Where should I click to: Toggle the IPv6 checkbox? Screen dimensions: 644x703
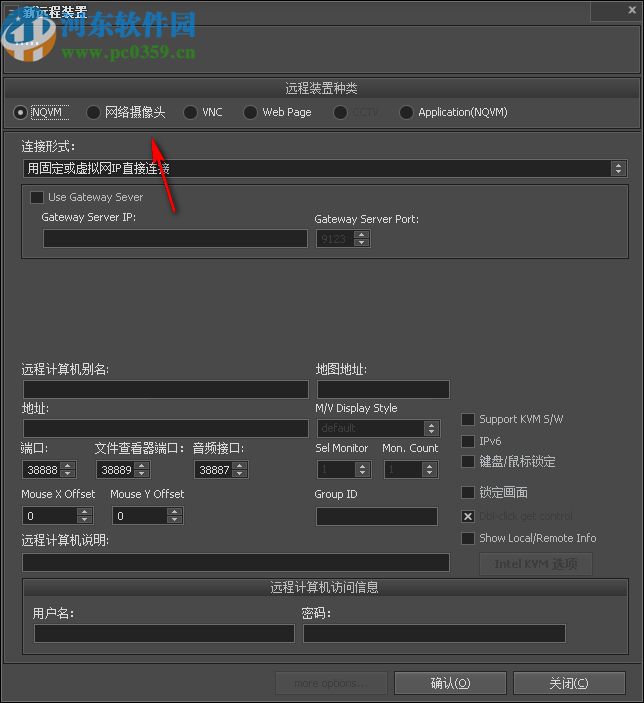pos(468,442)
